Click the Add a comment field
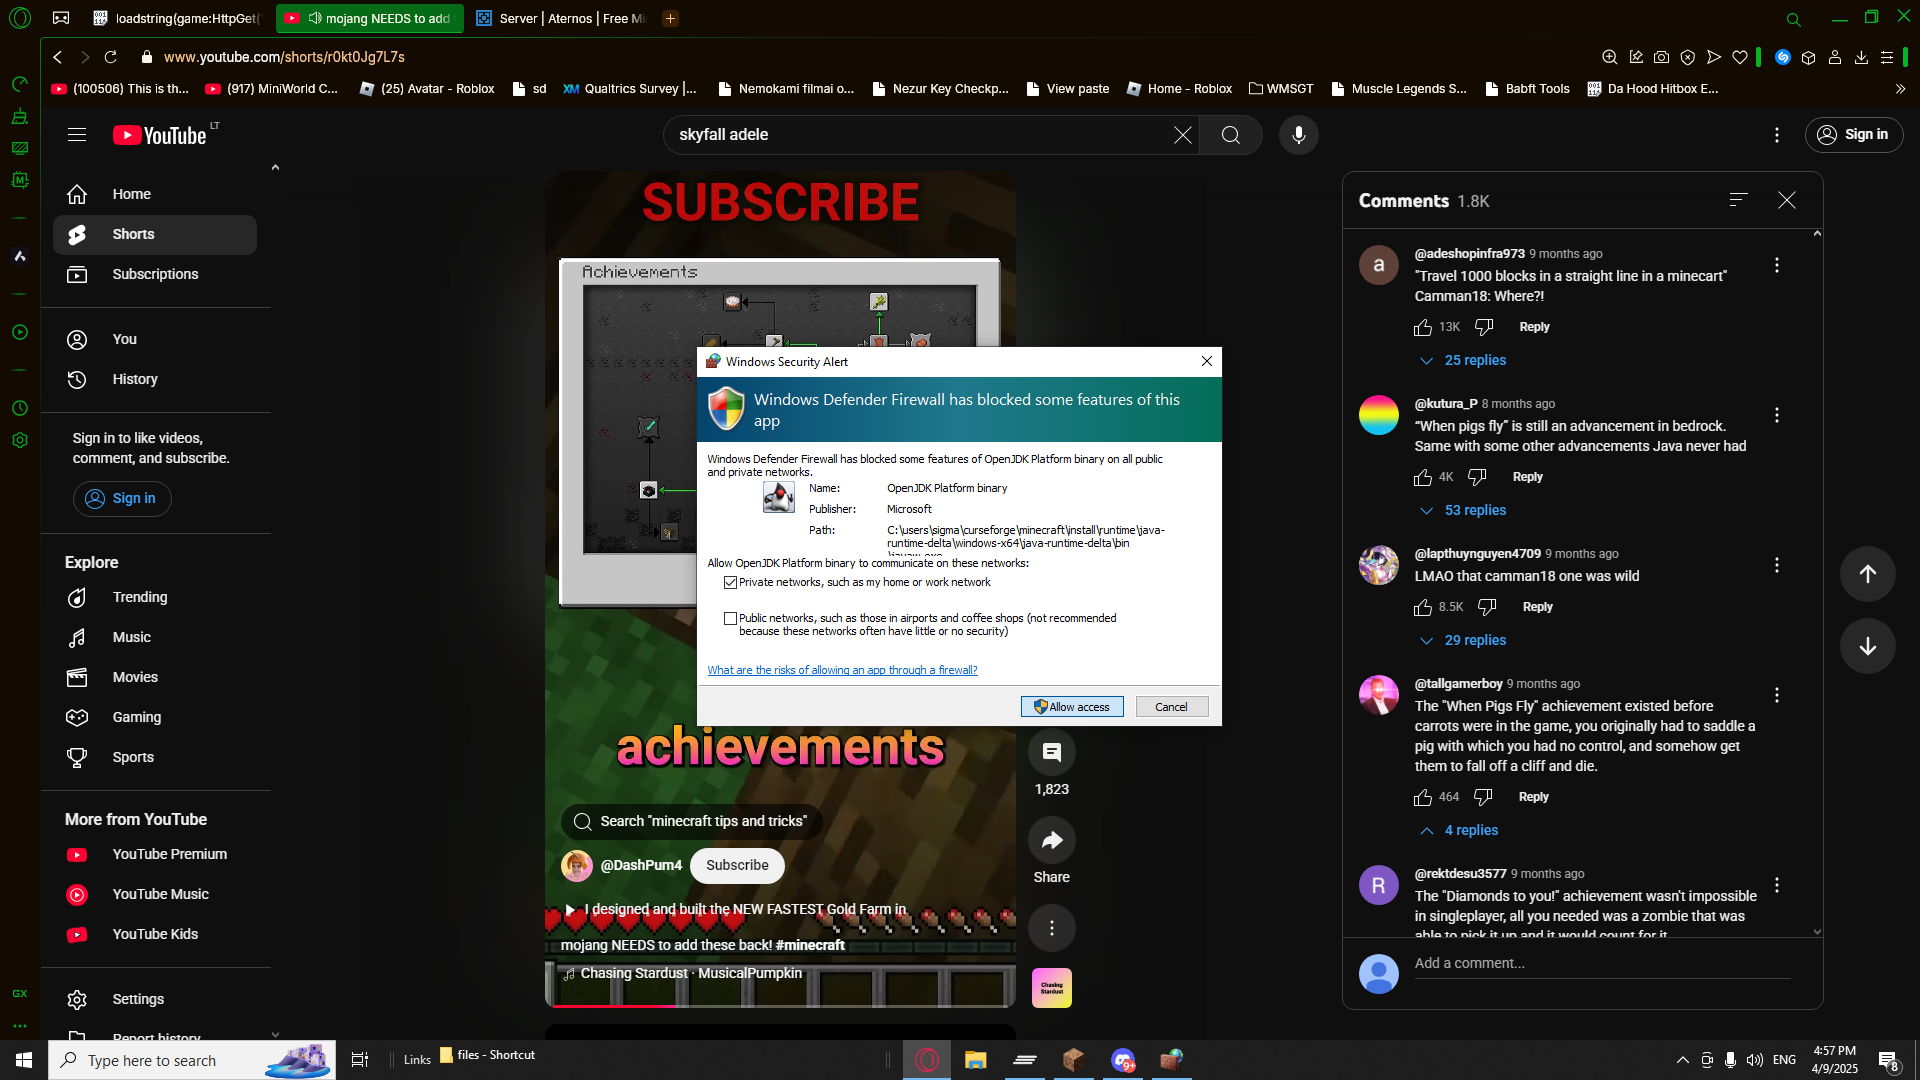Viewport: 1920px width, 1080px height. 1602,963
